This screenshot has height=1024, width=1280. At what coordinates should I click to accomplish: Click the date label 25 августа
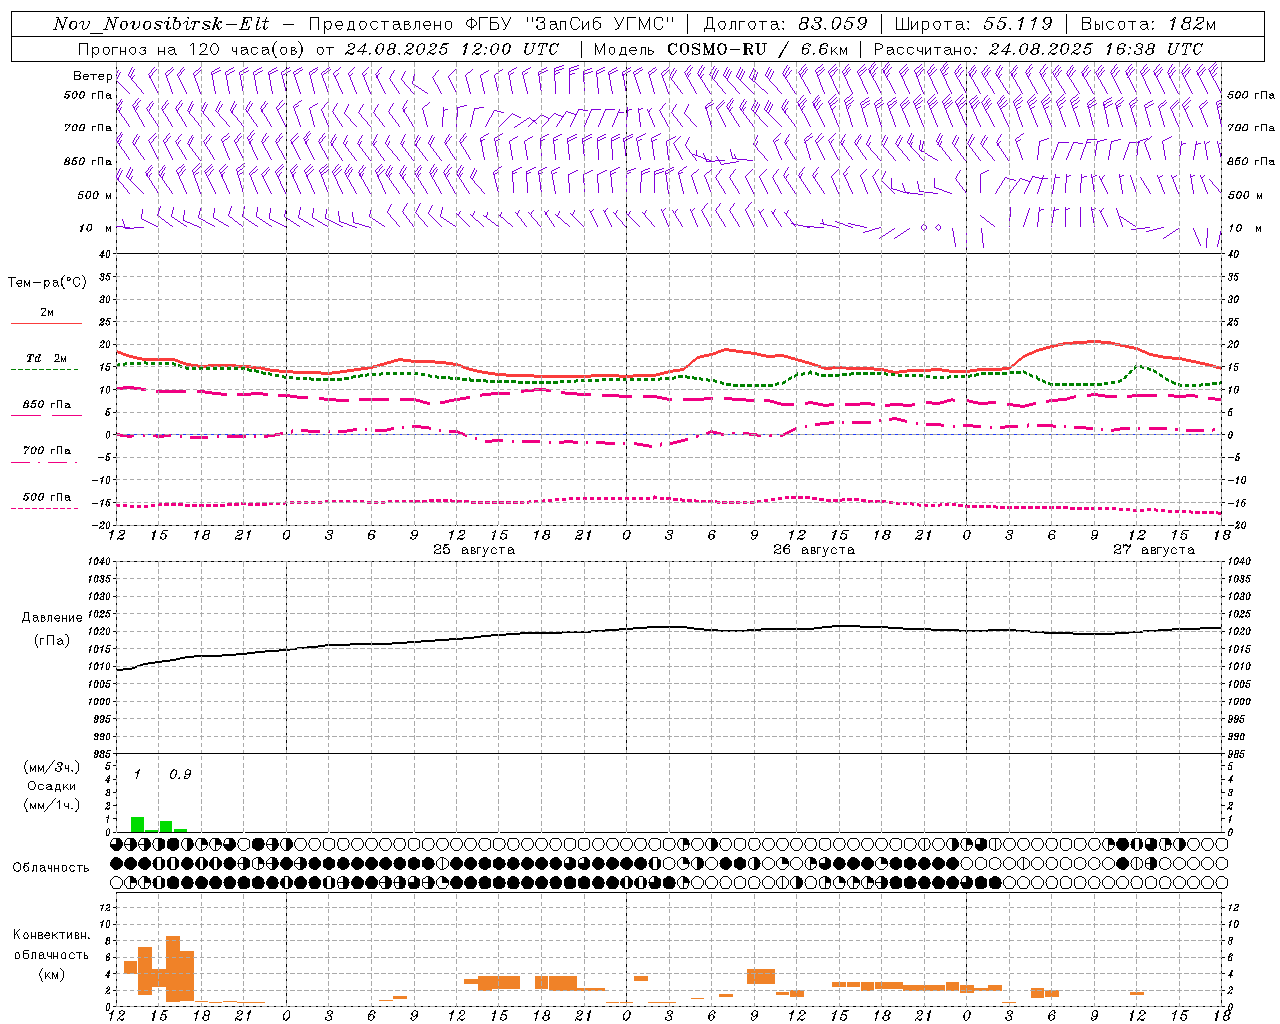tap(474, 550)
